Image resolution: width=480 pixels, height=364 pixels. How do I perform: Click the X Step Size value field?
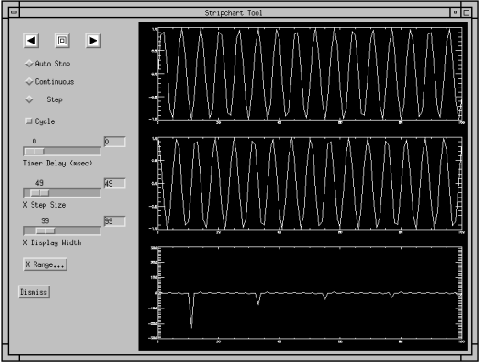pyautogui.click(x=115, y=183)
